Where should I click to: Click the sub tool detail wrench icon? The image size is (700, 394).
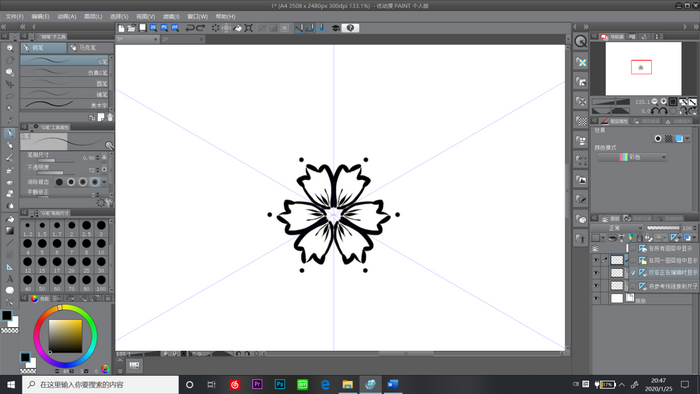coord(109,203)
